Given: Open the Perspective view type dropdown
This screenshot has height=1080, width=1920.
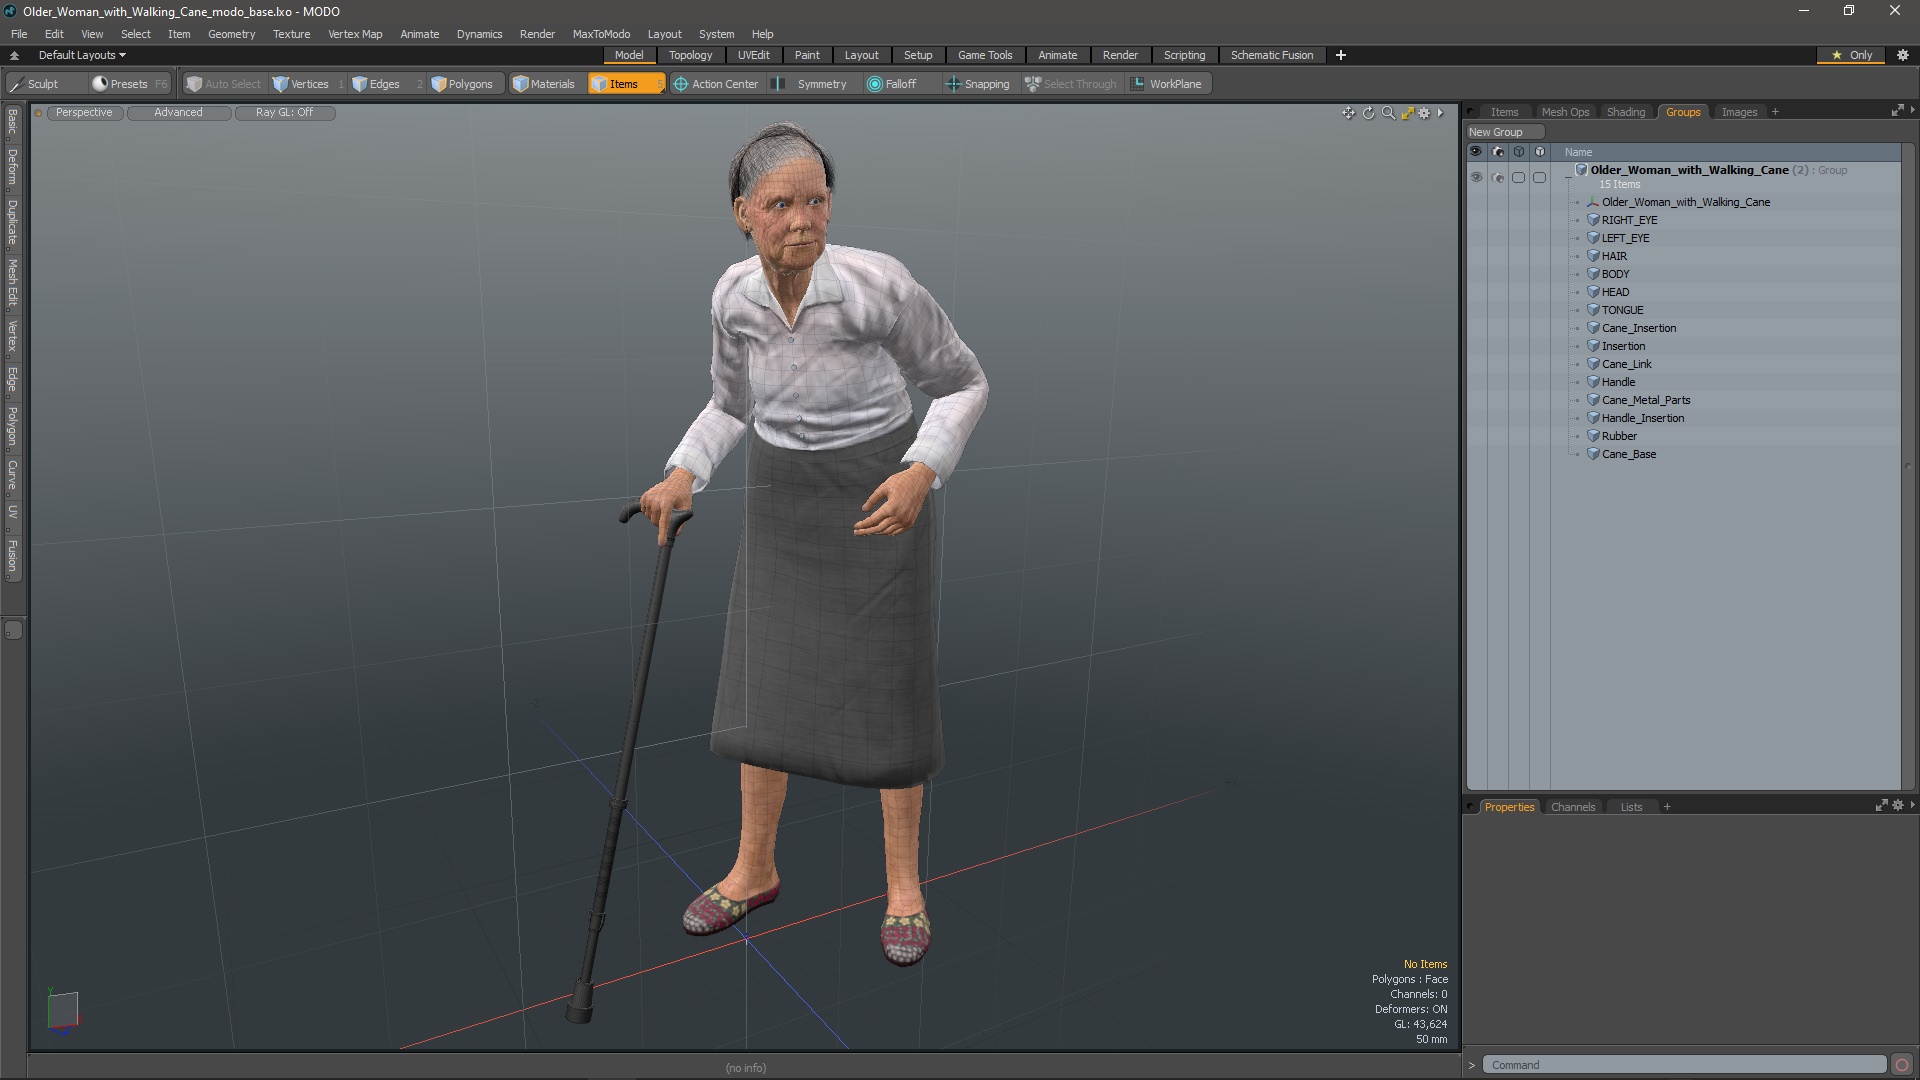Looking at the screenshot, I should pyautogui.click(x=84, y=112).
